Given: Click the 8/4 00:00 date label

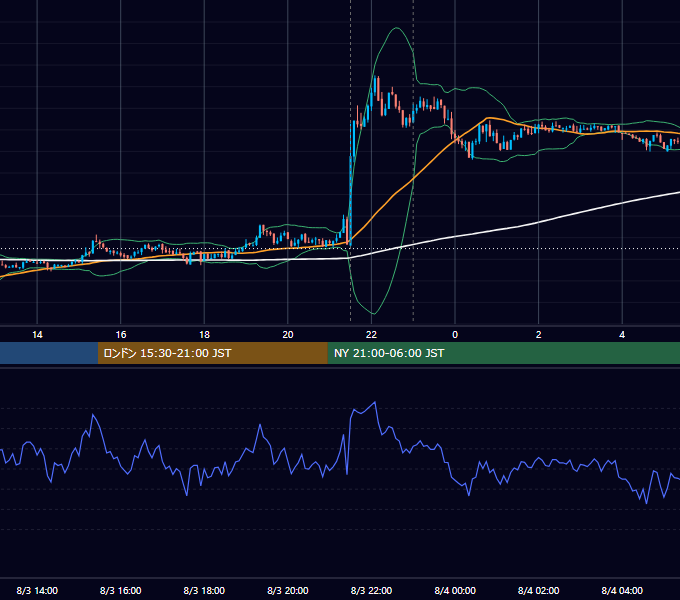Looking at the screenshot, I should point(455,590).
